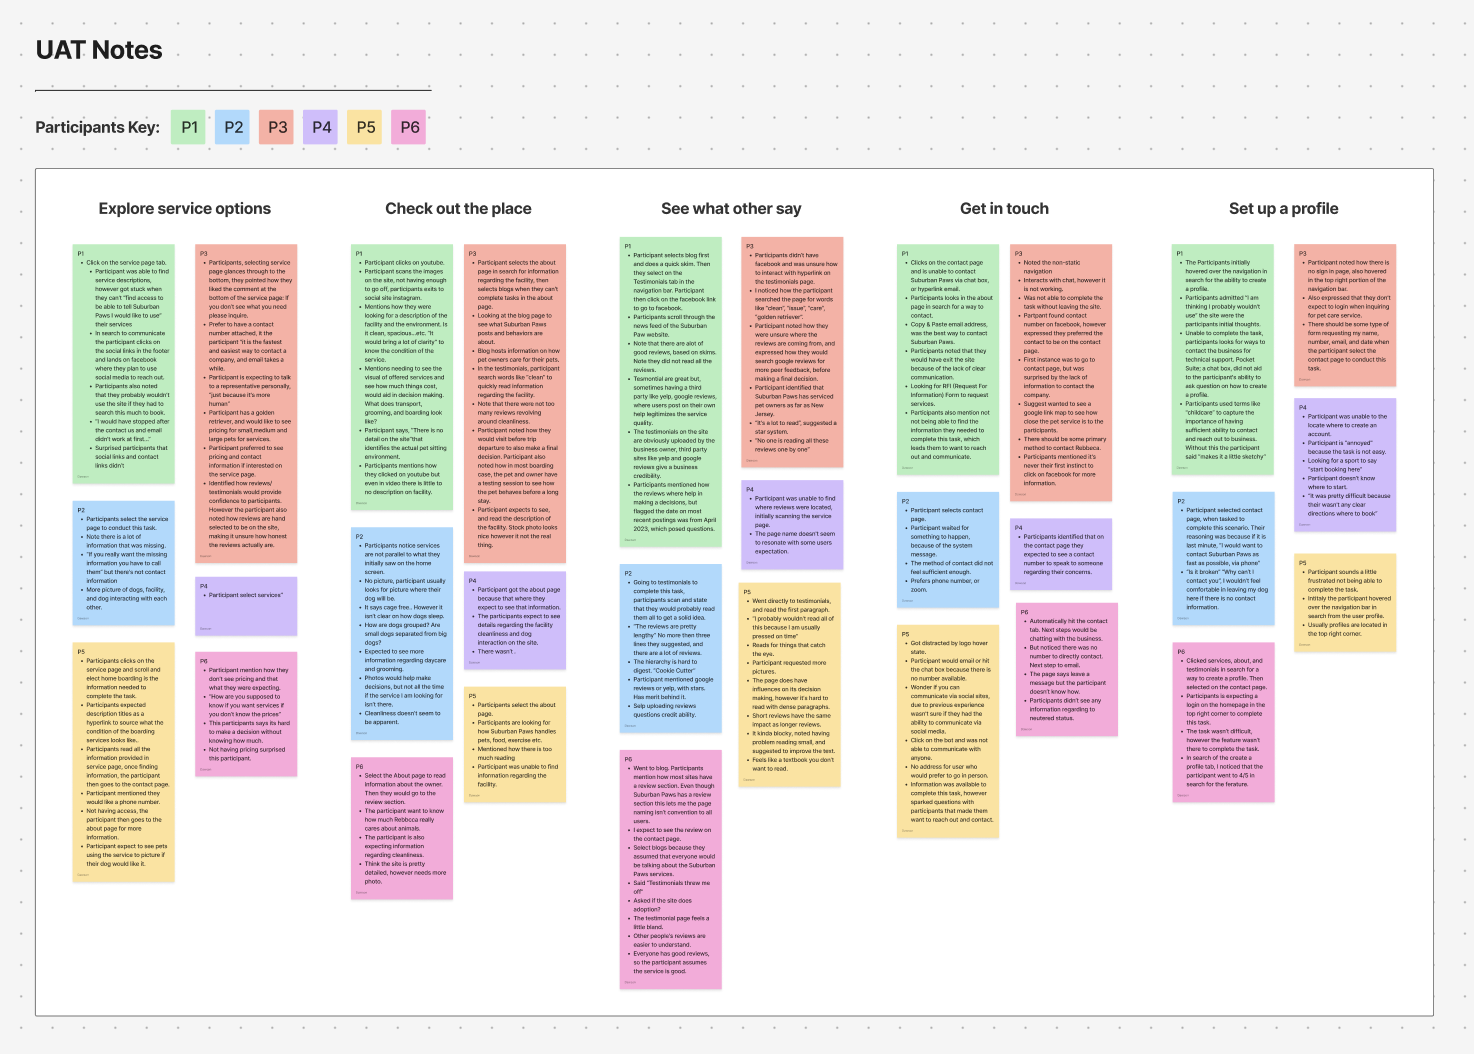Click red P3 sticky under Set up a profile
The width and height of the screenshot is (1474, 1054).
tap(1345, 316)
